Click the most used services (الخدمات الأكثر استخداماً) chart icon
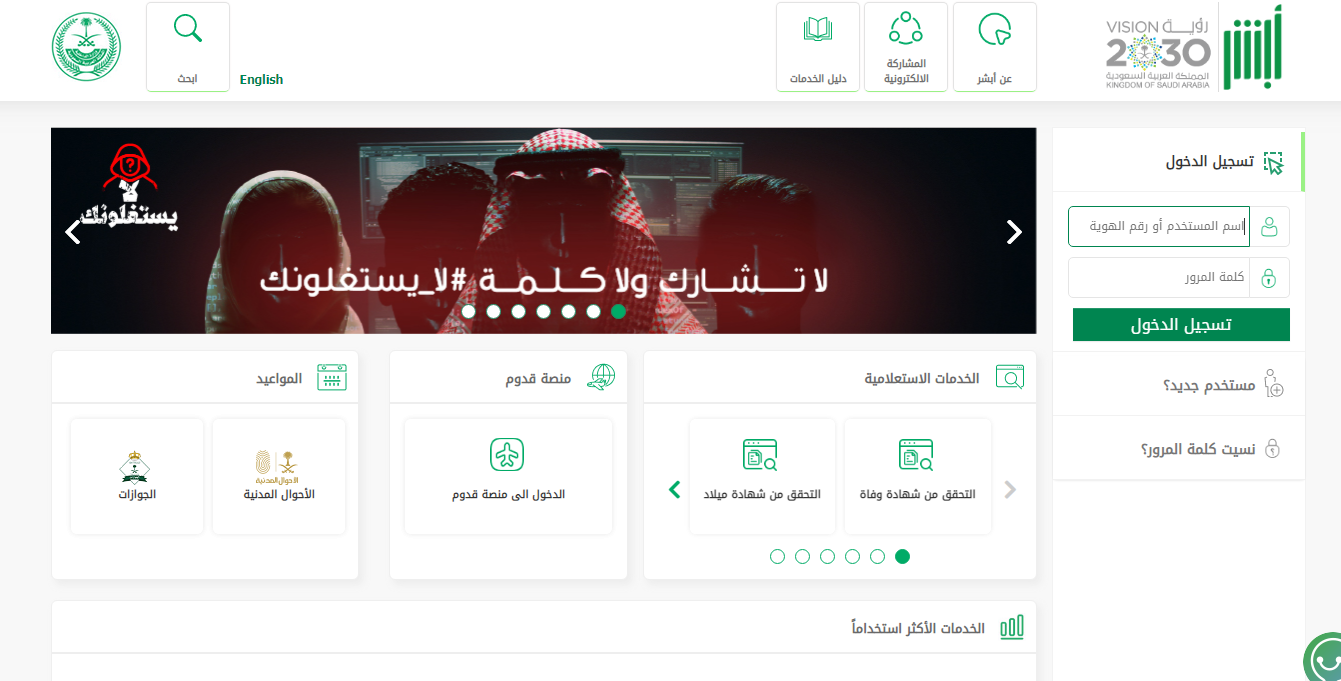The height and width of the screenshot is (681, 1341). 1012,628
